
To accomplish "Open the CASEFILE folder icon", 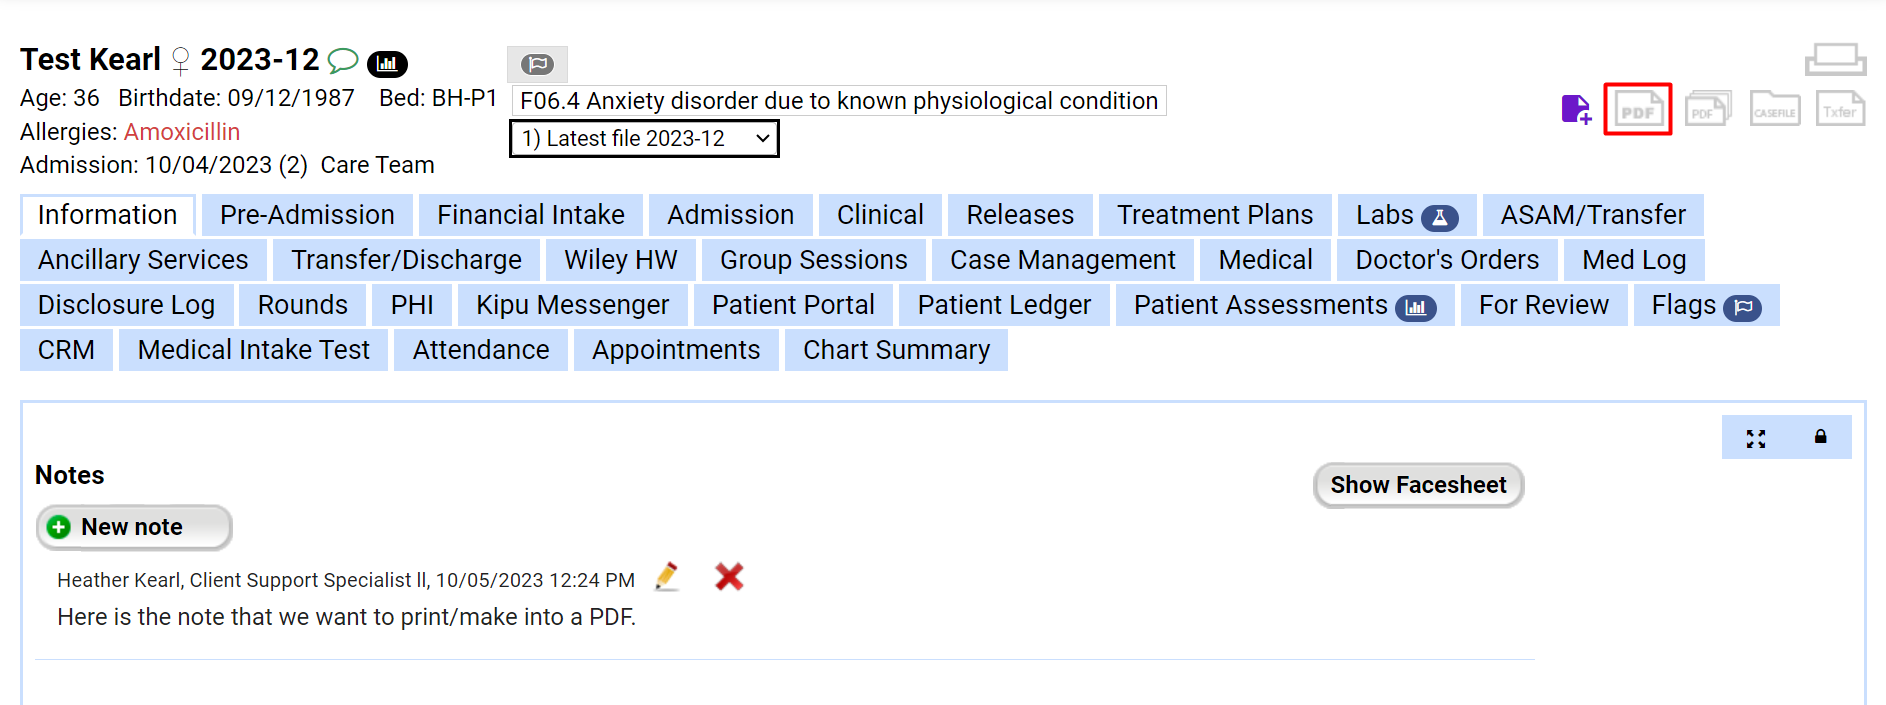I will click(1774, 108).
